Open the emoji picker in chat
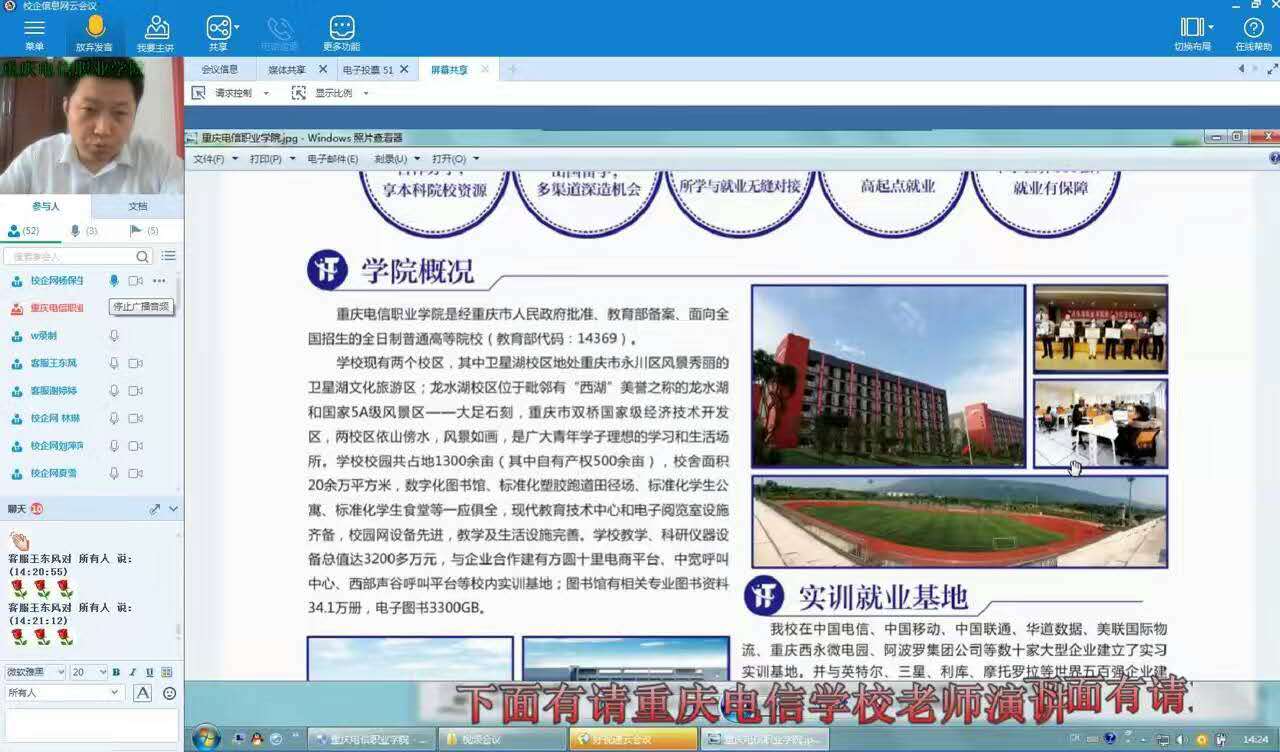 169,693
